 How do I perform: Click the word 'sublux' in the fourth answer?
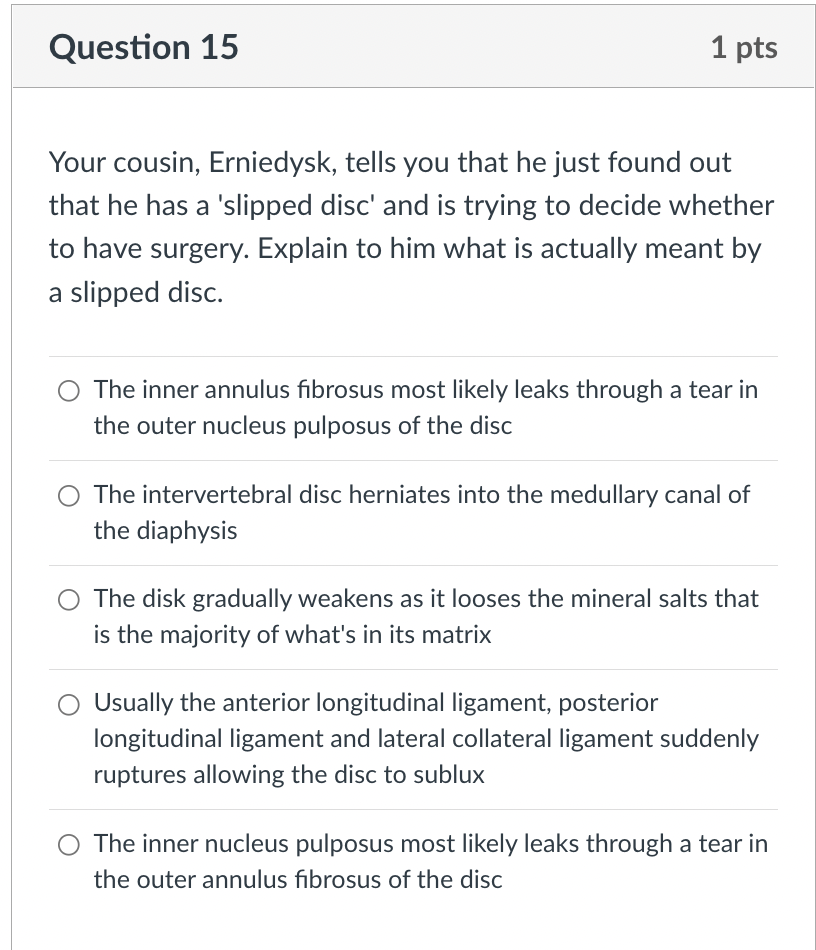[449, 775]
